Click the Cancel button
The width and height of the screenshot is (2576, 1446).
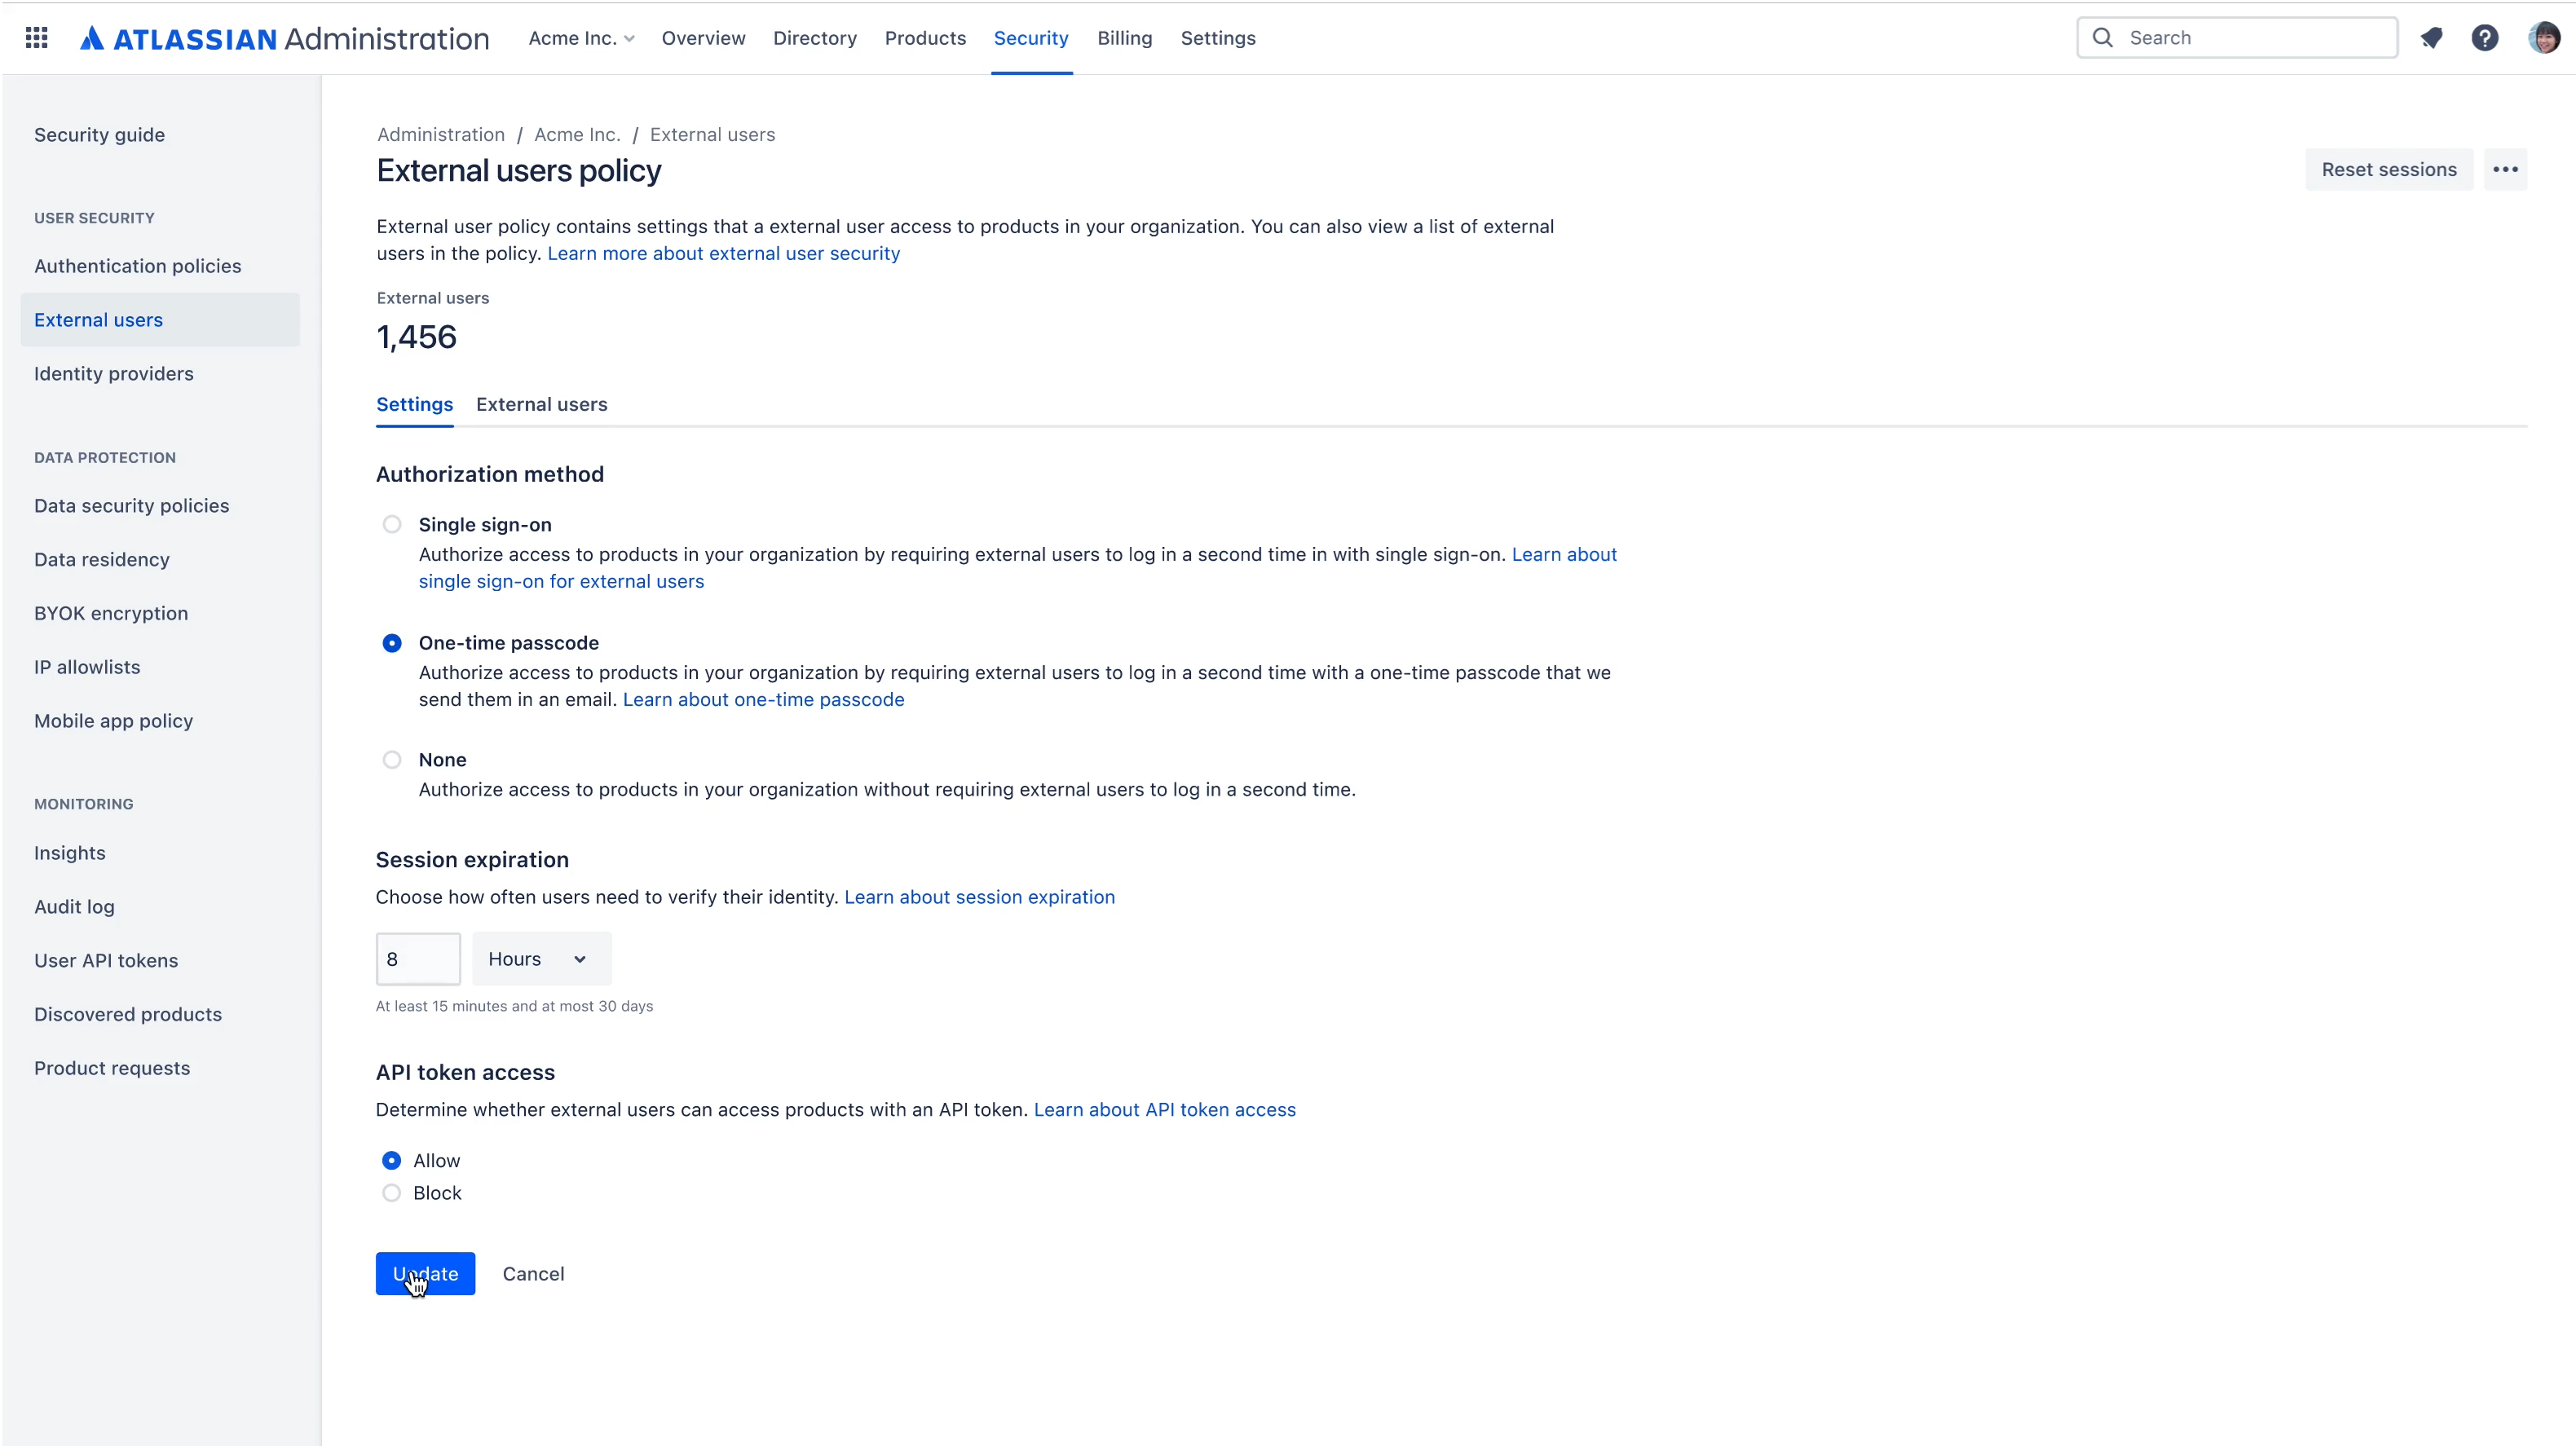[533, 1274]
